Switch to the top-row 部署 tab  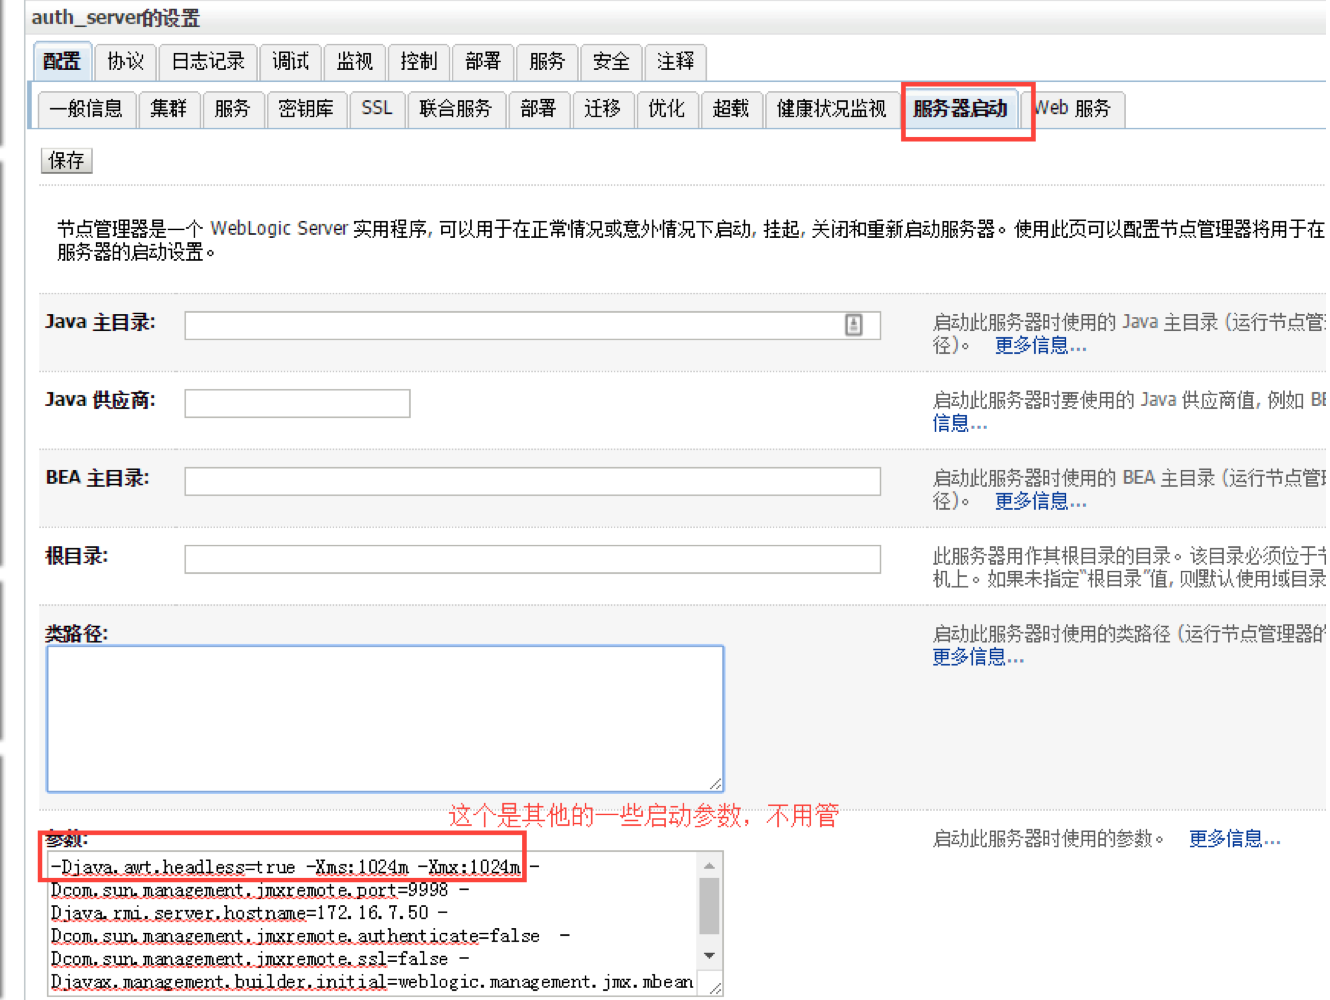483,62
